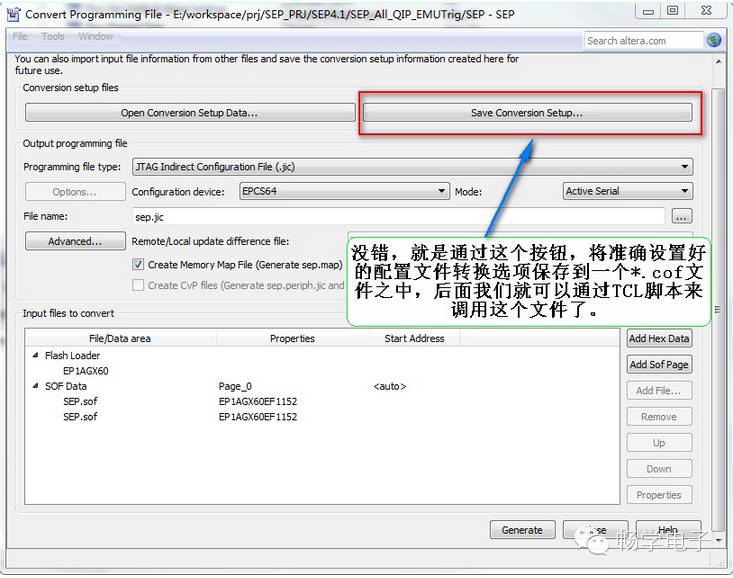Image resolution: width=733 pixels, height=578 pixels.
Task: Click the Convert Programming File title bar icon
Action: [x=13, y=14]
